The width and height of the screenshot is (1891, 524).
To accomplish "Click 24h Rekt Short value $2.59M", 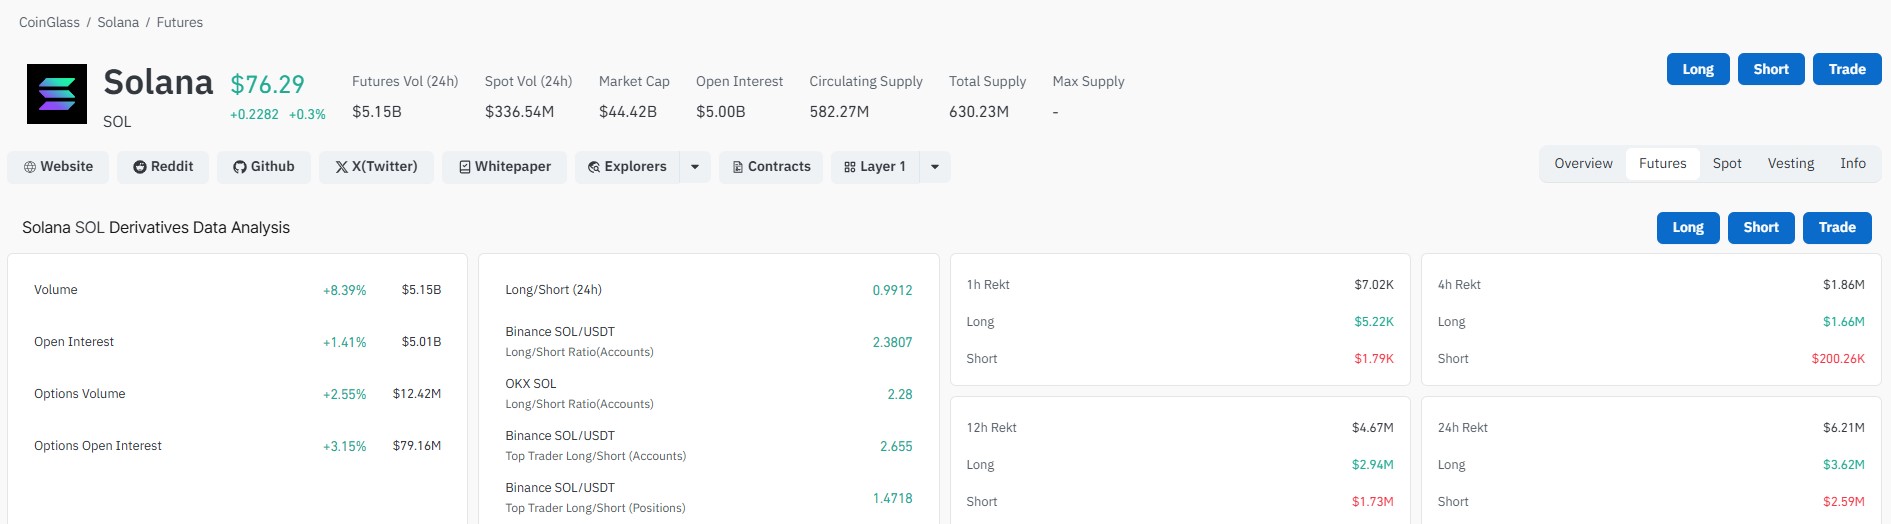I will pyautogui.click(x=1844, y=502).
